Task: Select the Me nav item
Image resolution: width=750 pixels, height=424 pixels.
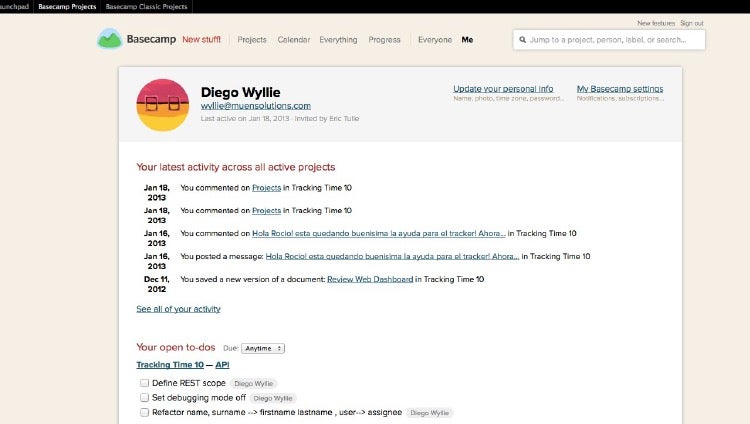Action: (x=467, y=40)
